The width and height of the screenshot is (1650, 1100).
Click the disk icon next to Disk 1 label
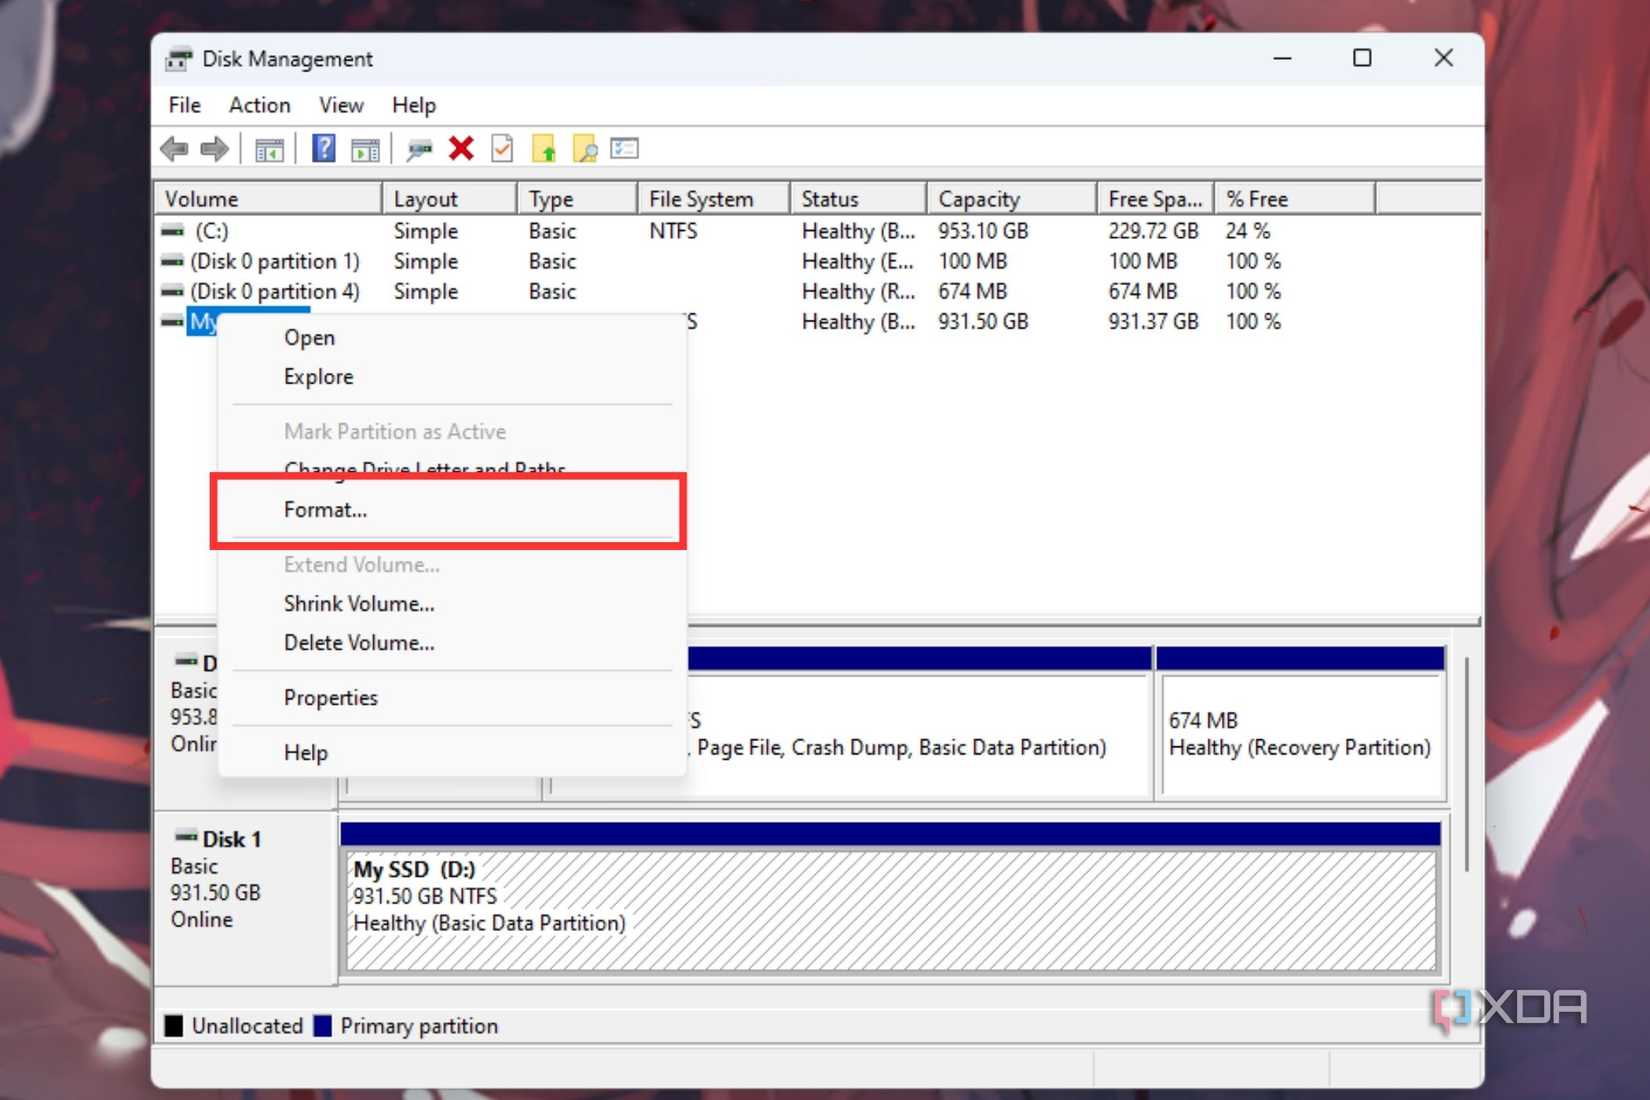[x=186, y=837]
